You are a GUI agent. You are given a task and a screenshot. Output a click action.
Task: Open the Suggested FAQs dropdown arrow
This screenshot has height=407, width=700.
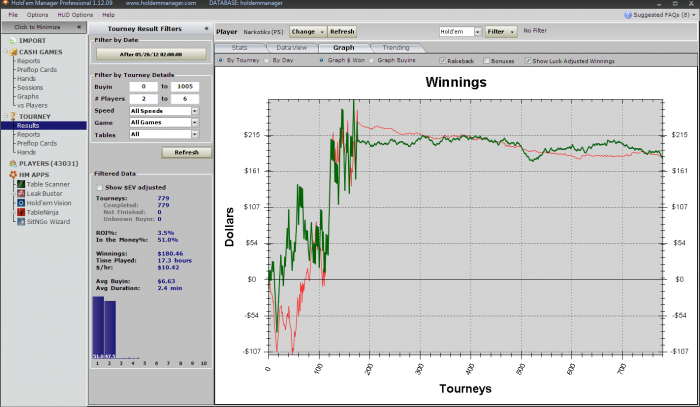tap(694, 15)
